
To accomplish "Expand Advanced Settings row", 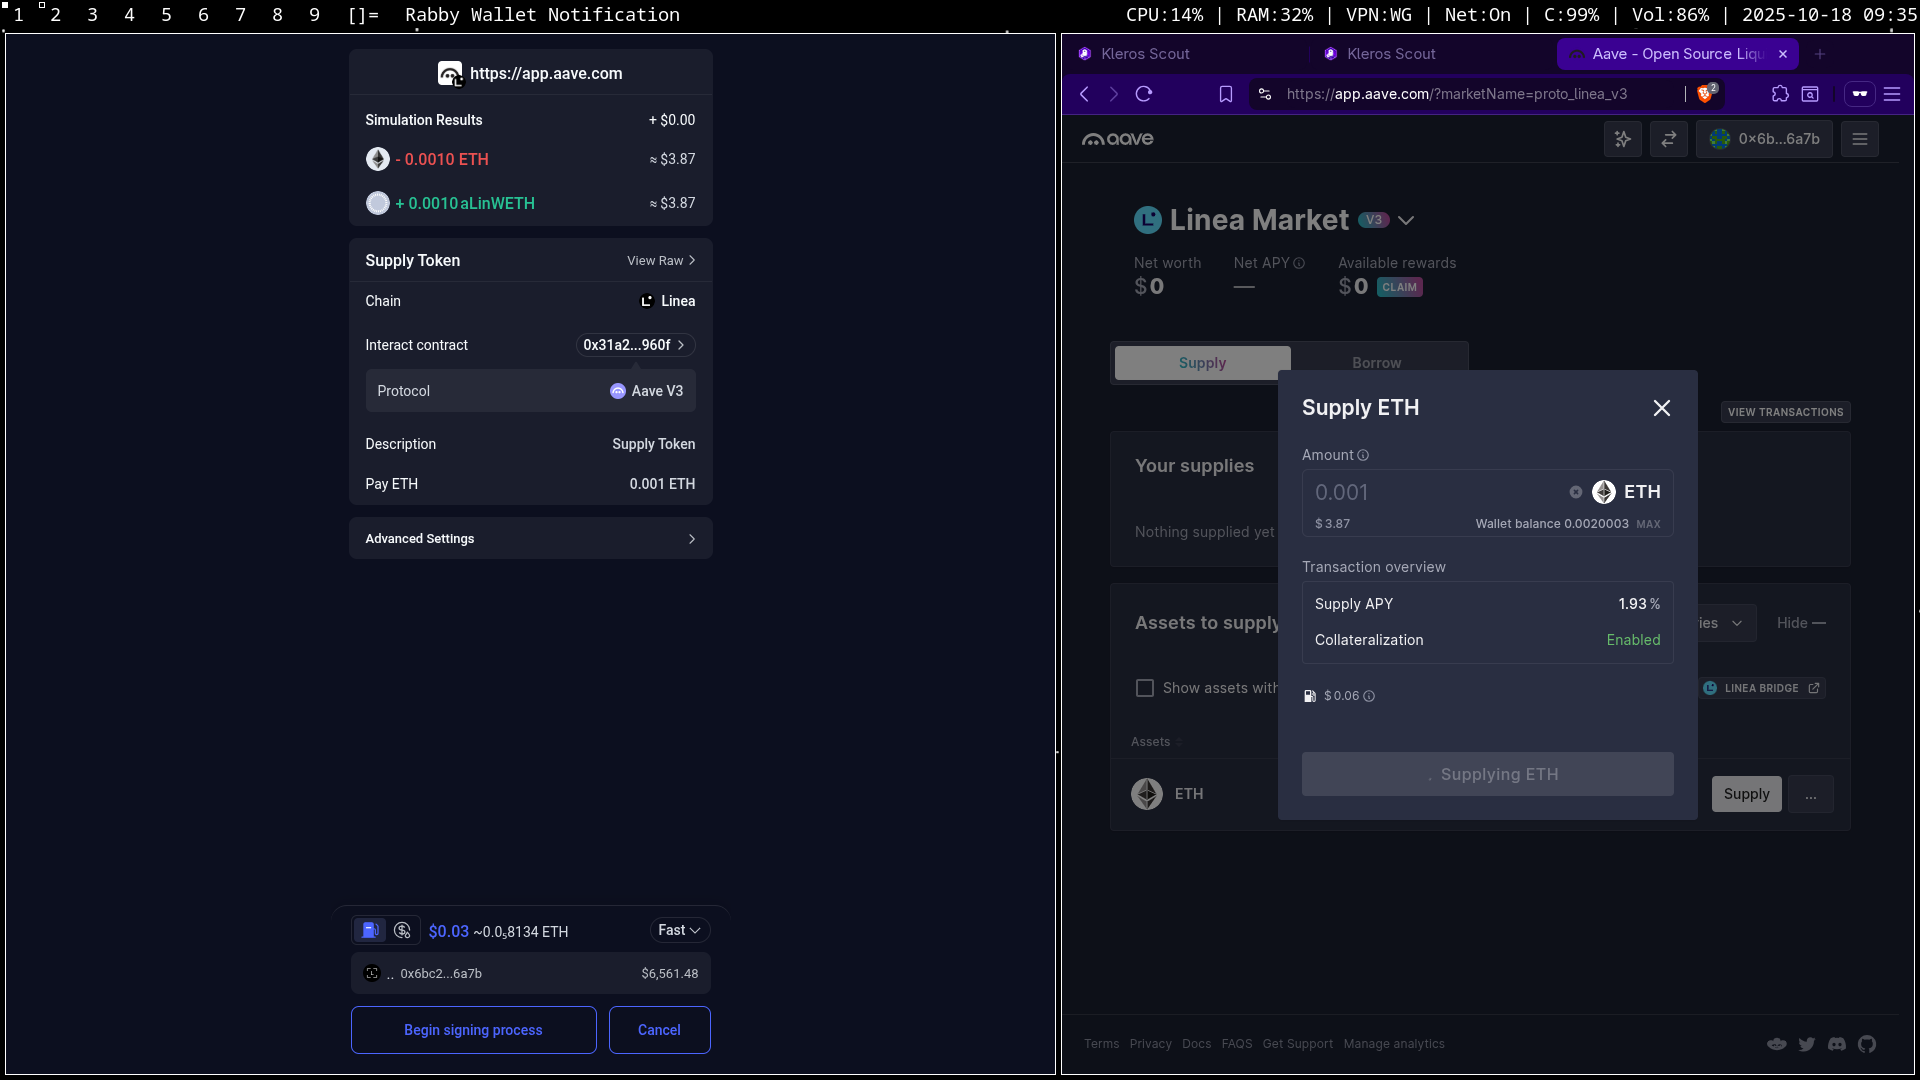I will [530, 539].
